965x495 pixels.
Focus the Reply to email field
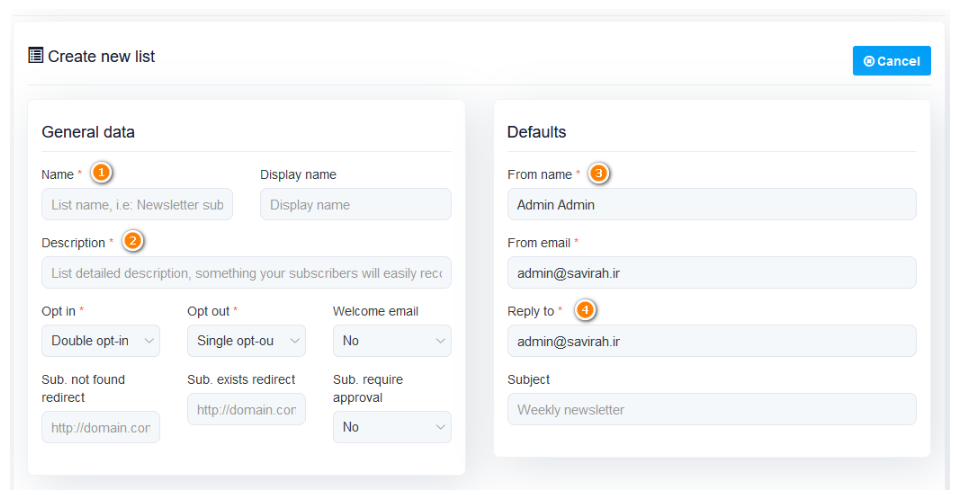[711, 341]
